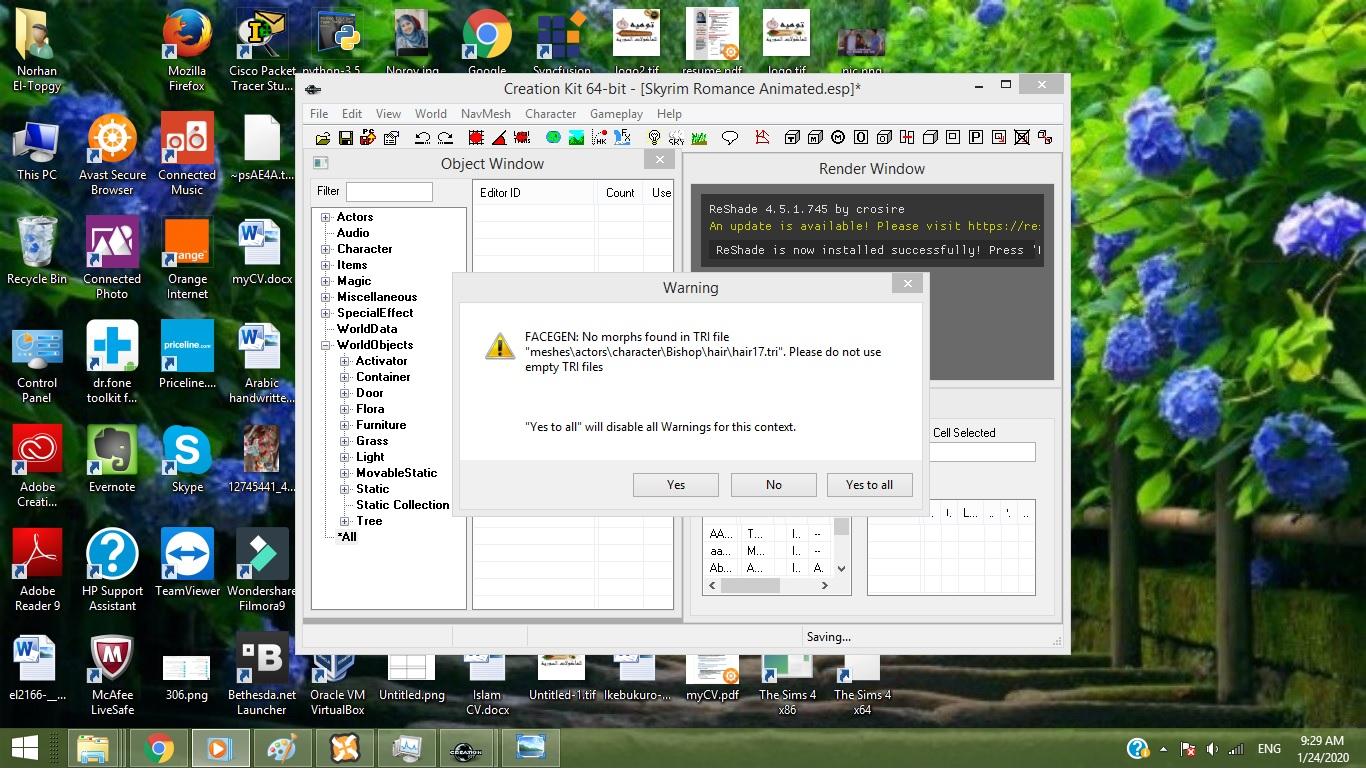Click the properties sheet toolbar icon
This screenshot has width=1366, height=772.
391,138
